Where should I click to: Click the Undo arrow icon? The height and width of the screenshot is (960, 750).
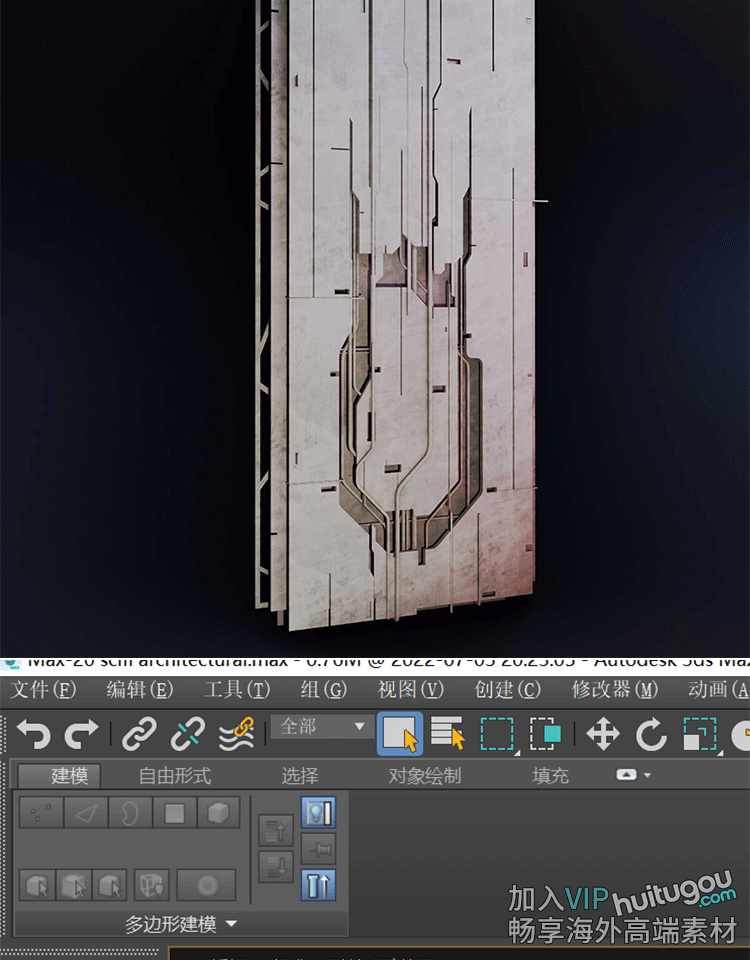click(x=33, y=735)
